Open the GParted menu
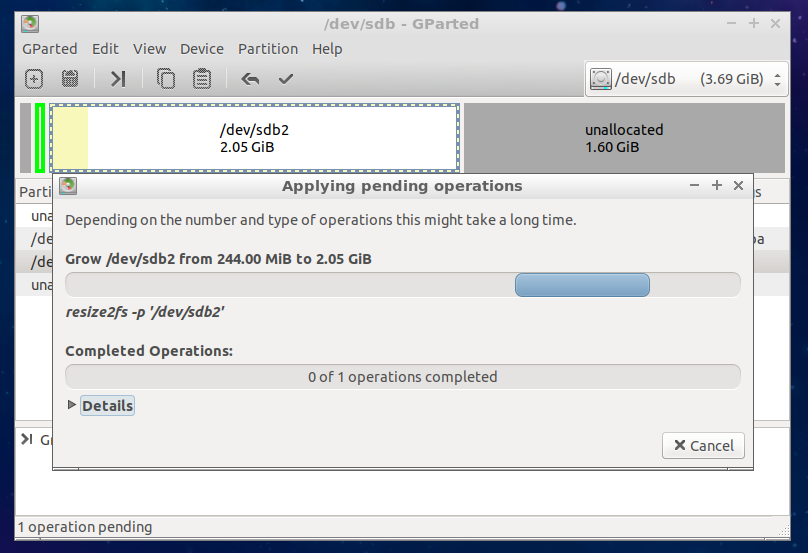Image resolution: width=808 pixels, height=553 pixels. pos(50,48)
